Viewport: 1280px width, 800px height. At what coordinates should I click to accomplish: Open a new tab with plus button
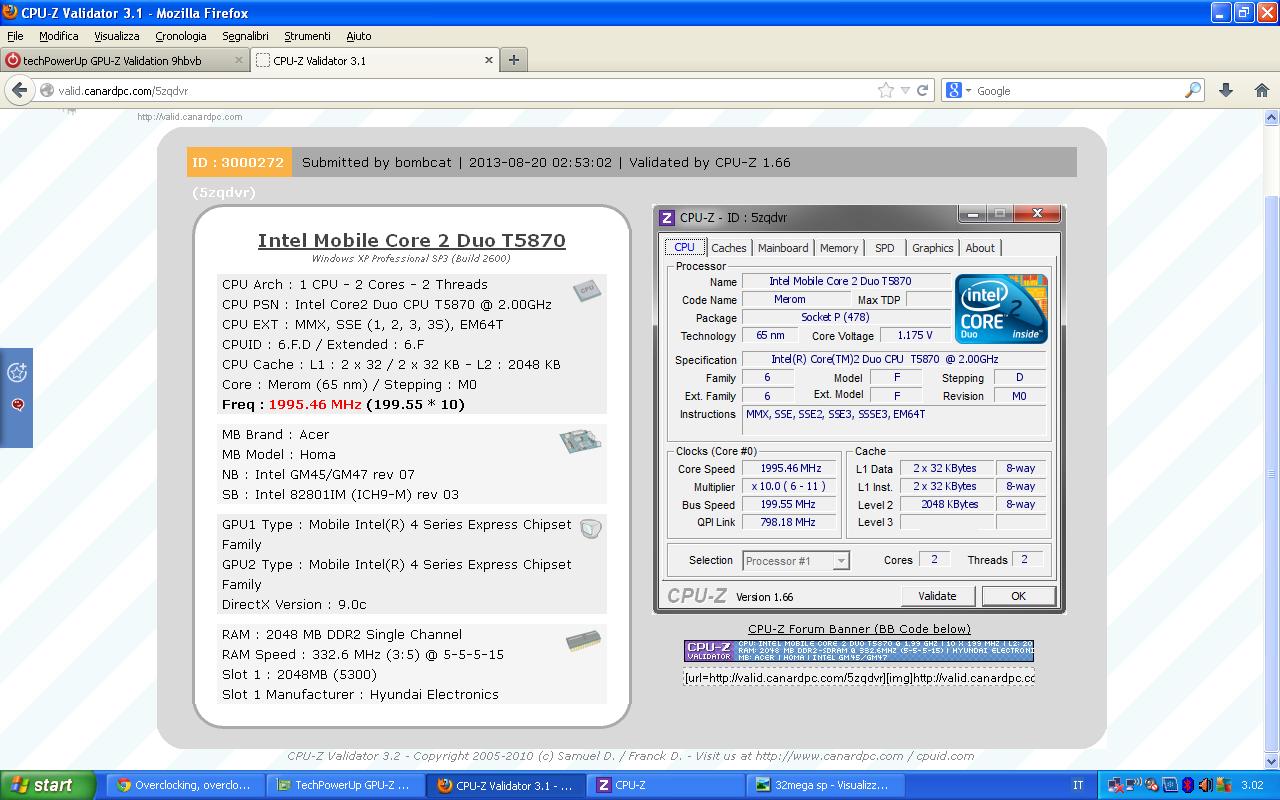coord(513,60)
